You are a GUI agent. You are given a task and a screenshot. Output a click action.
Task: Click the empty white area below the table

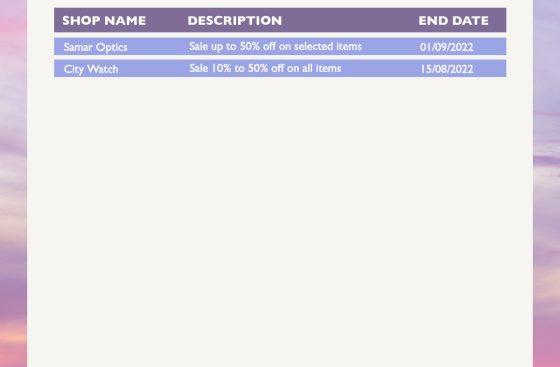tap(280, 221)
